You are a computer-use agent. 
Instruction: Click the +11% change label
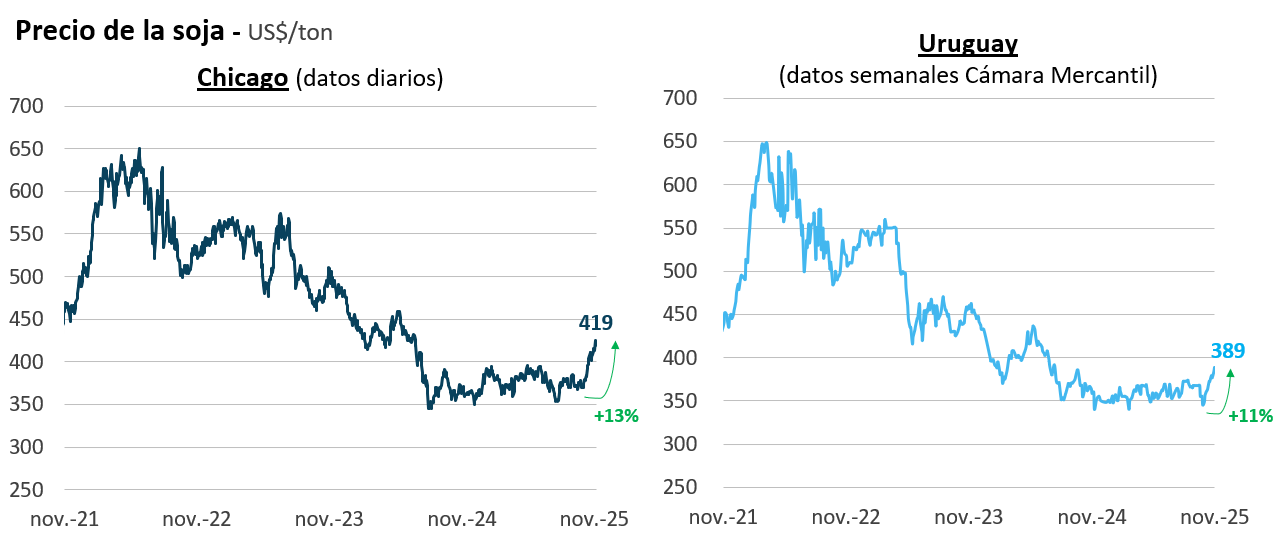click(1250, 416)
